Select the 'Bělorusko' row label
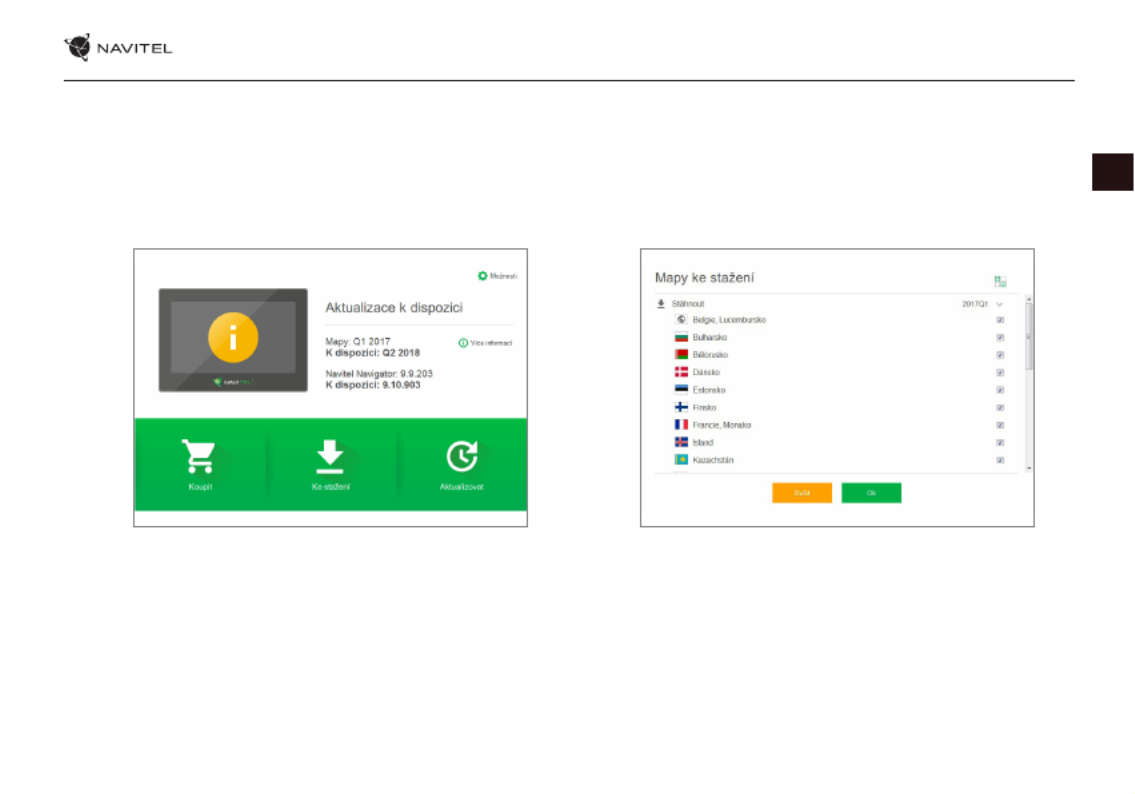This screenshot has height=794, width=1135. 710,355
